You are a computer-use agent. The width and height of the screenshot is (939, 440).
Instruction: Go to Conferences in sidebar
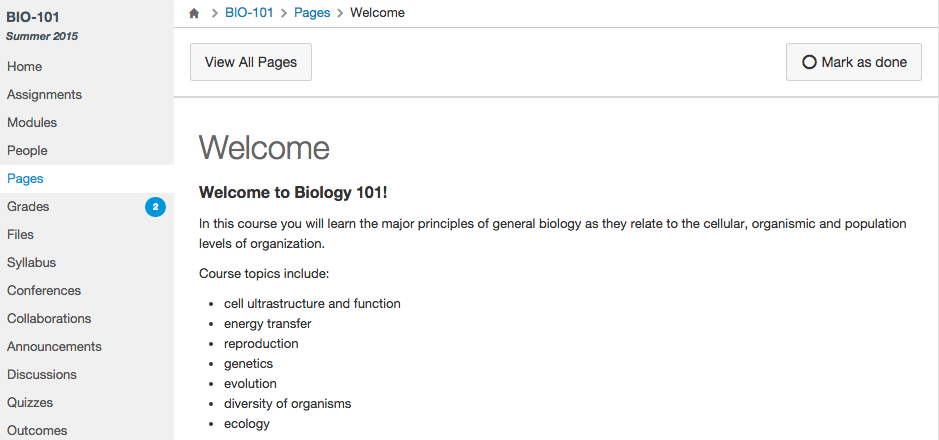pos(44,291)
